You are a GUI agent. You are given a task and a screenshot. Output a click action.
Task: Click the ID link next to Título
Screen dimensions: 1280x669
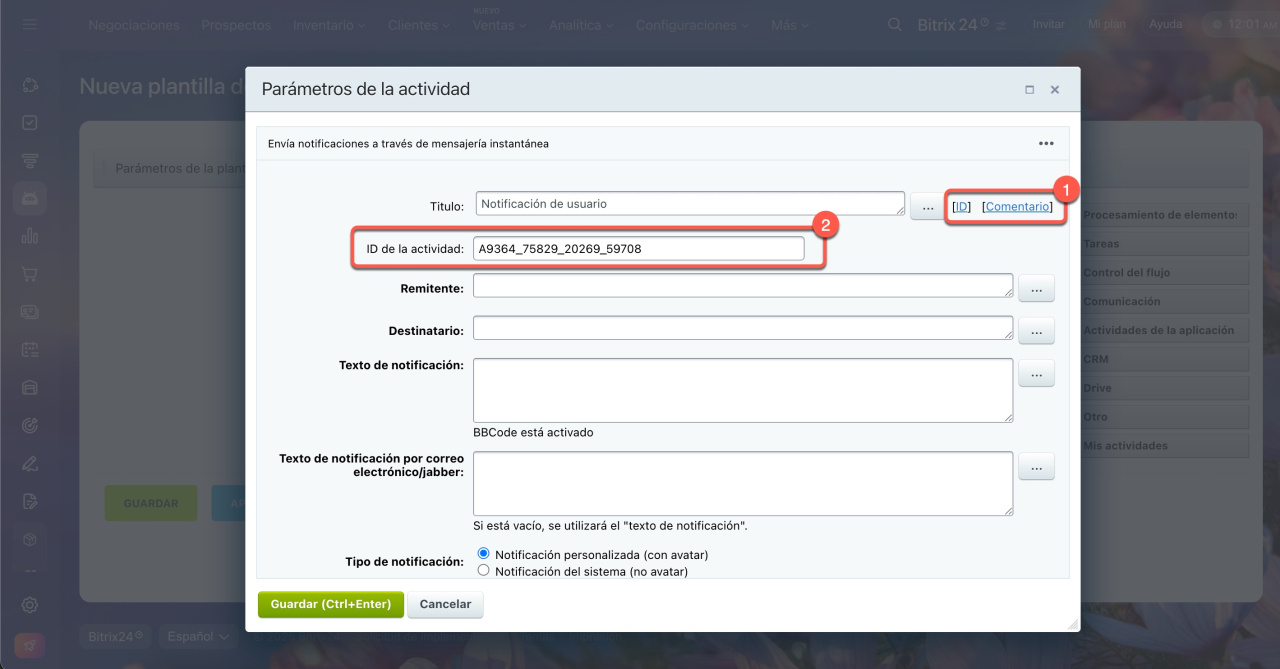(x=961, y=207)
